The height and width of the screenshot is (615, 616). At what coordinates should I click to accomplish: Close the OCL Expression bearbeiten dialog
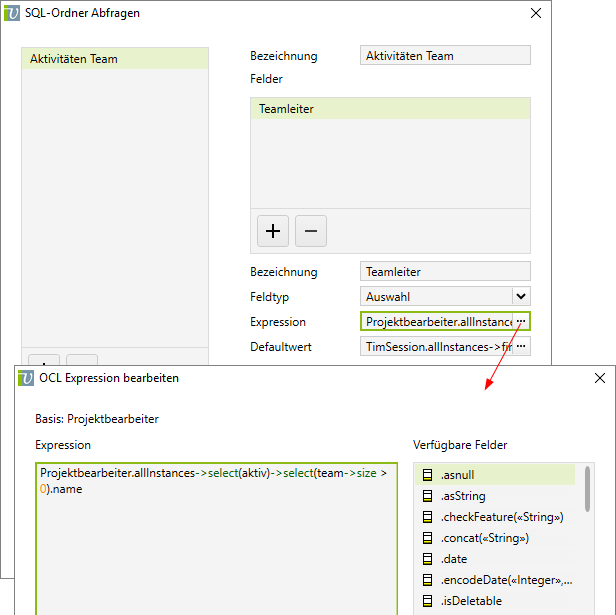click(599, 379)
